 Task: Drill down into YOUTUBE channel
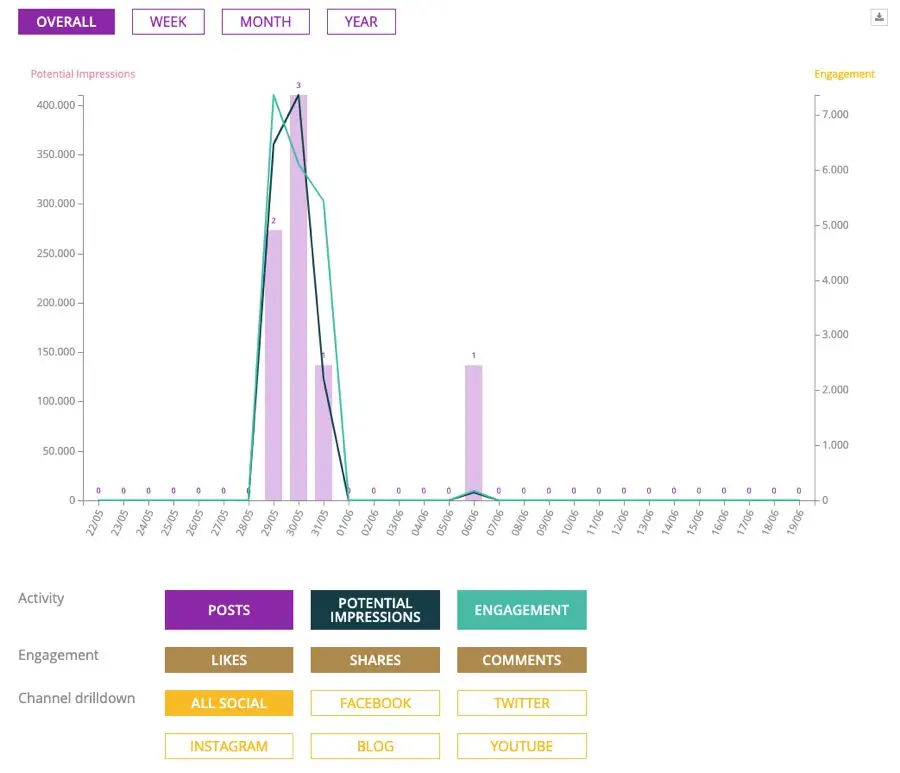521,746
